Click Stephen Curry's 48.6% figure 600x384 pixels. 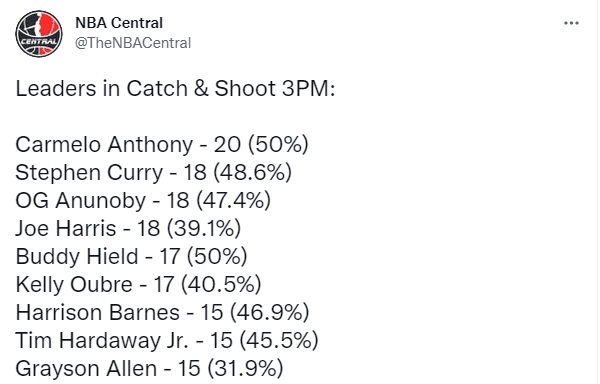pos(253,173)
